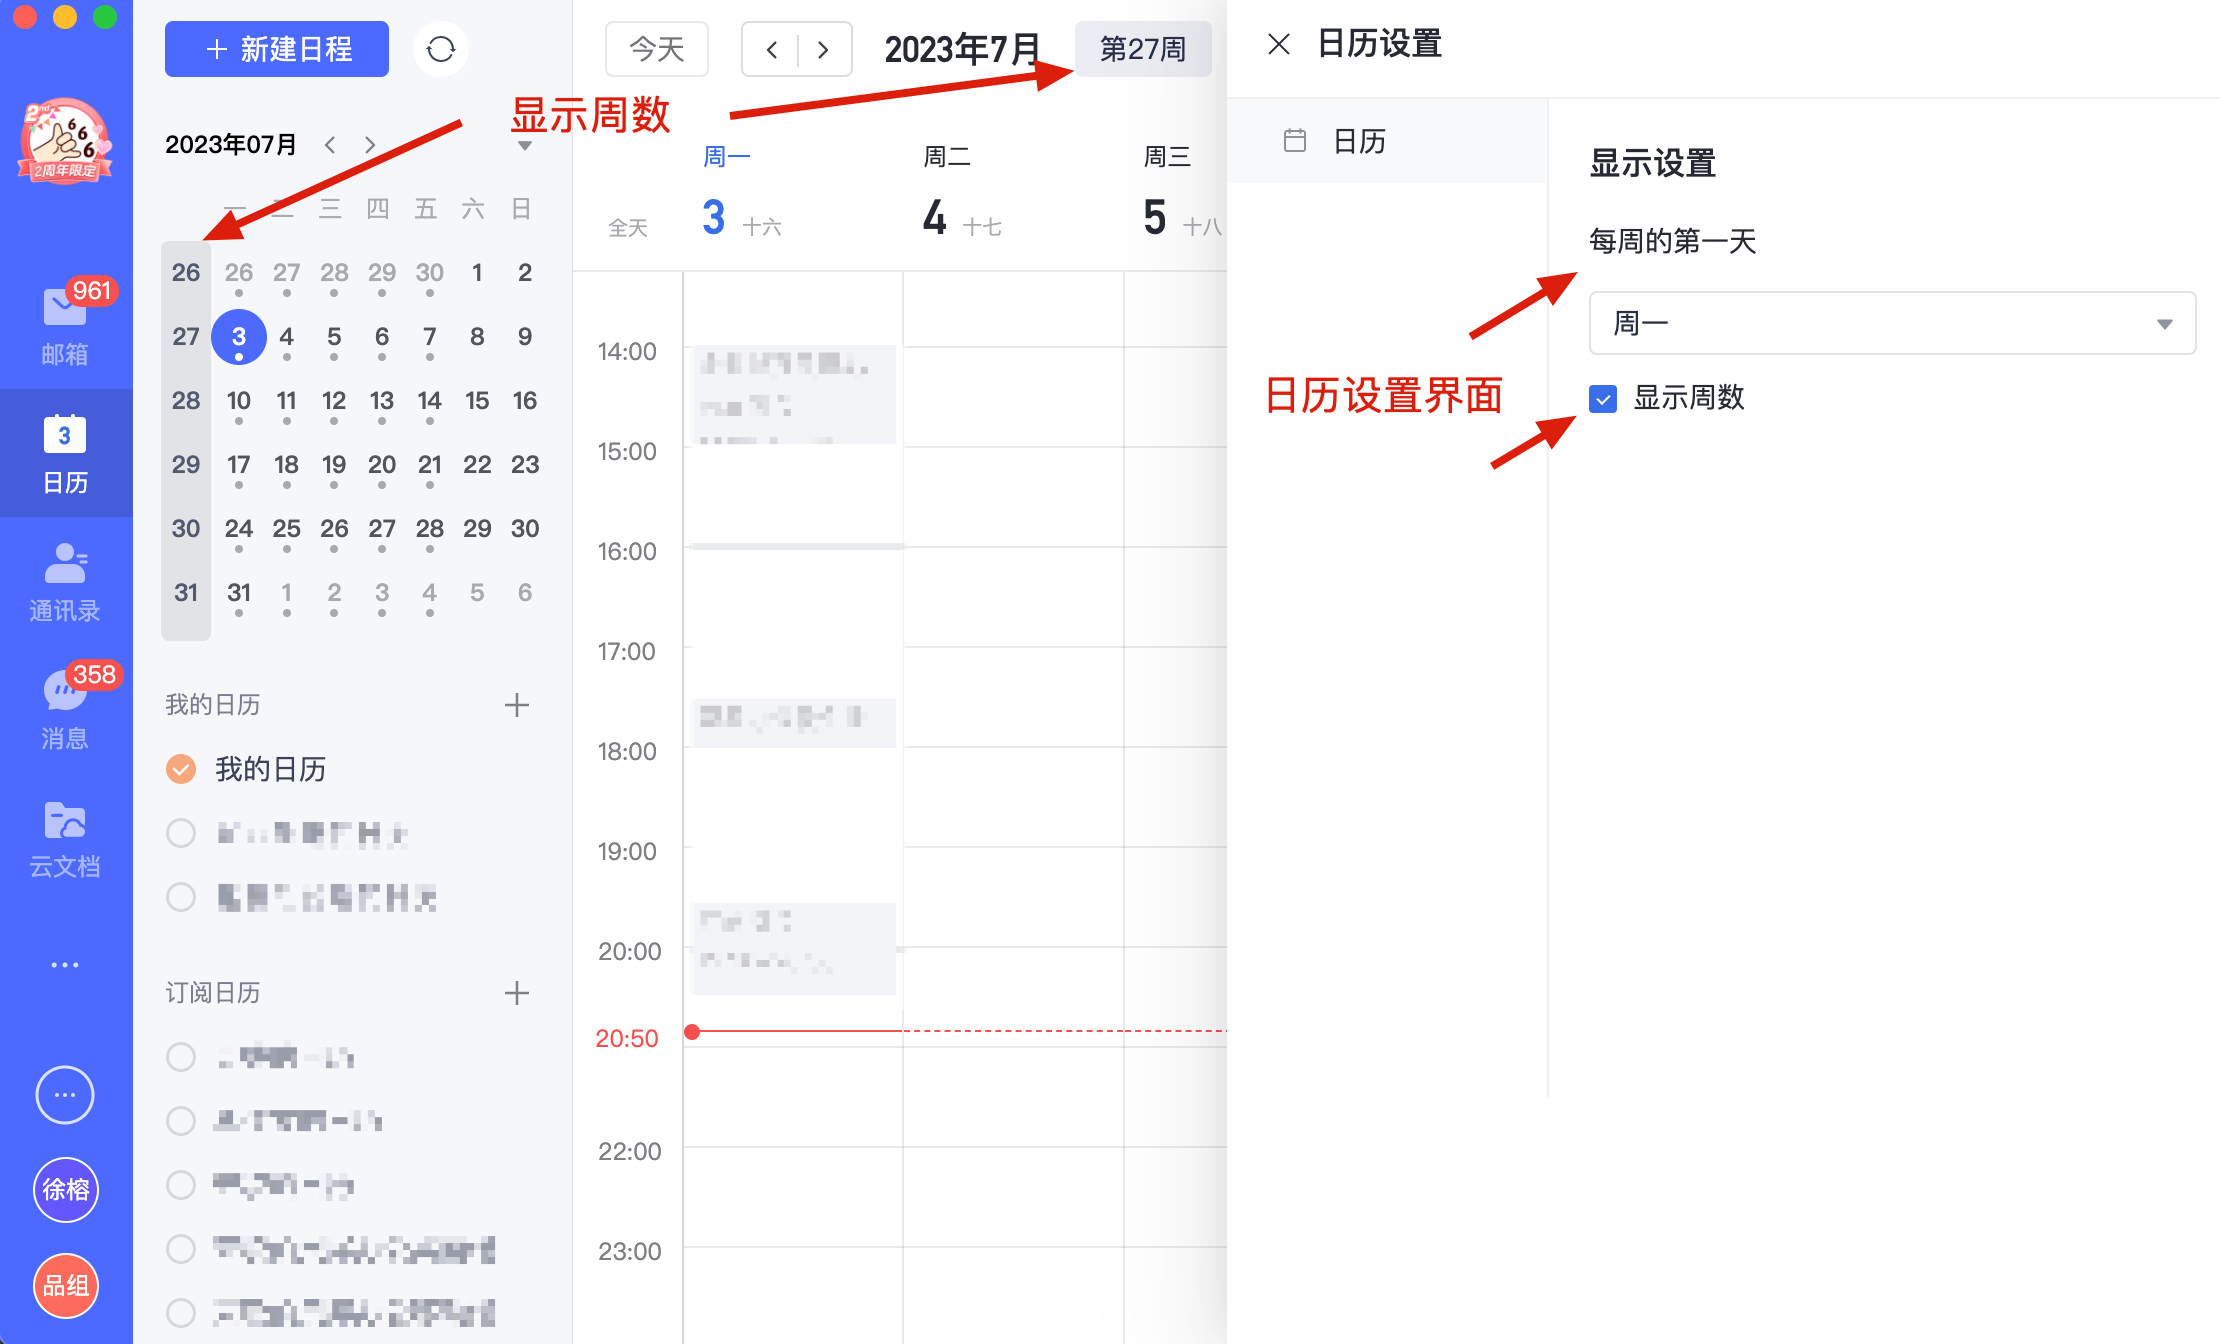
Task: Open the blurred event near 18:00 on Monday
Action: 794,722
